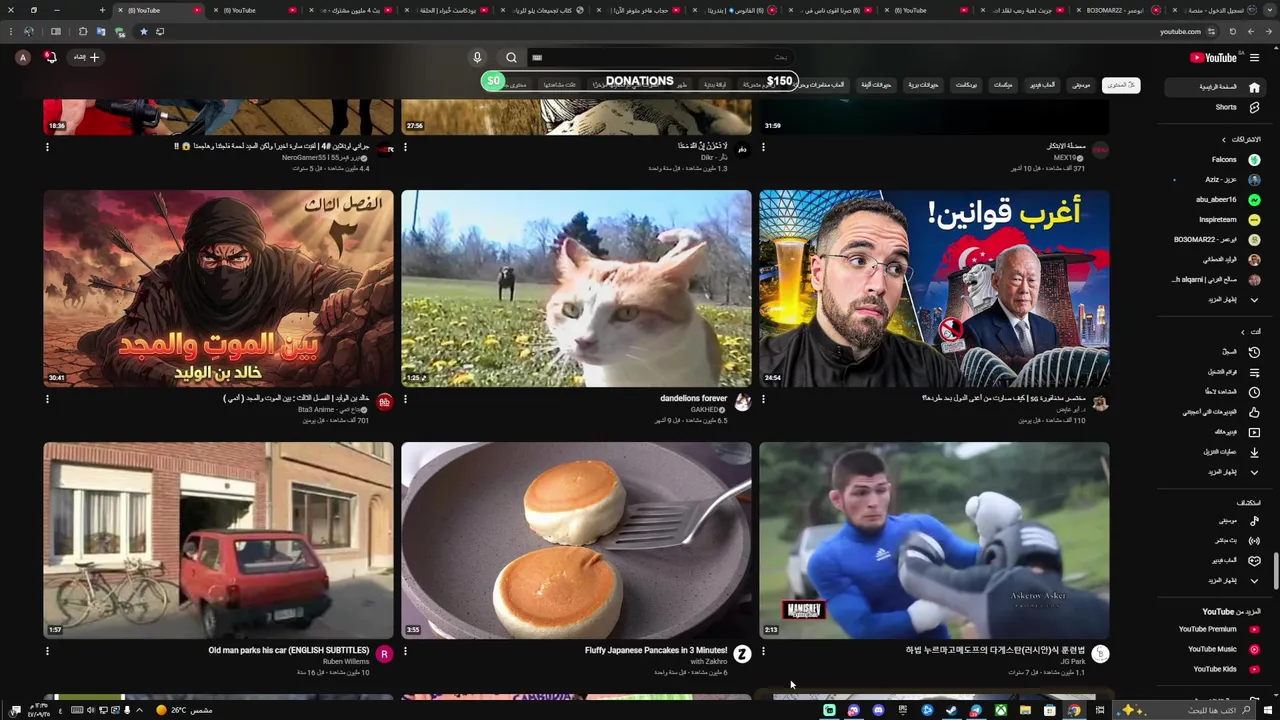
Task: Open the notifications bell
Action: click(51, 57)
